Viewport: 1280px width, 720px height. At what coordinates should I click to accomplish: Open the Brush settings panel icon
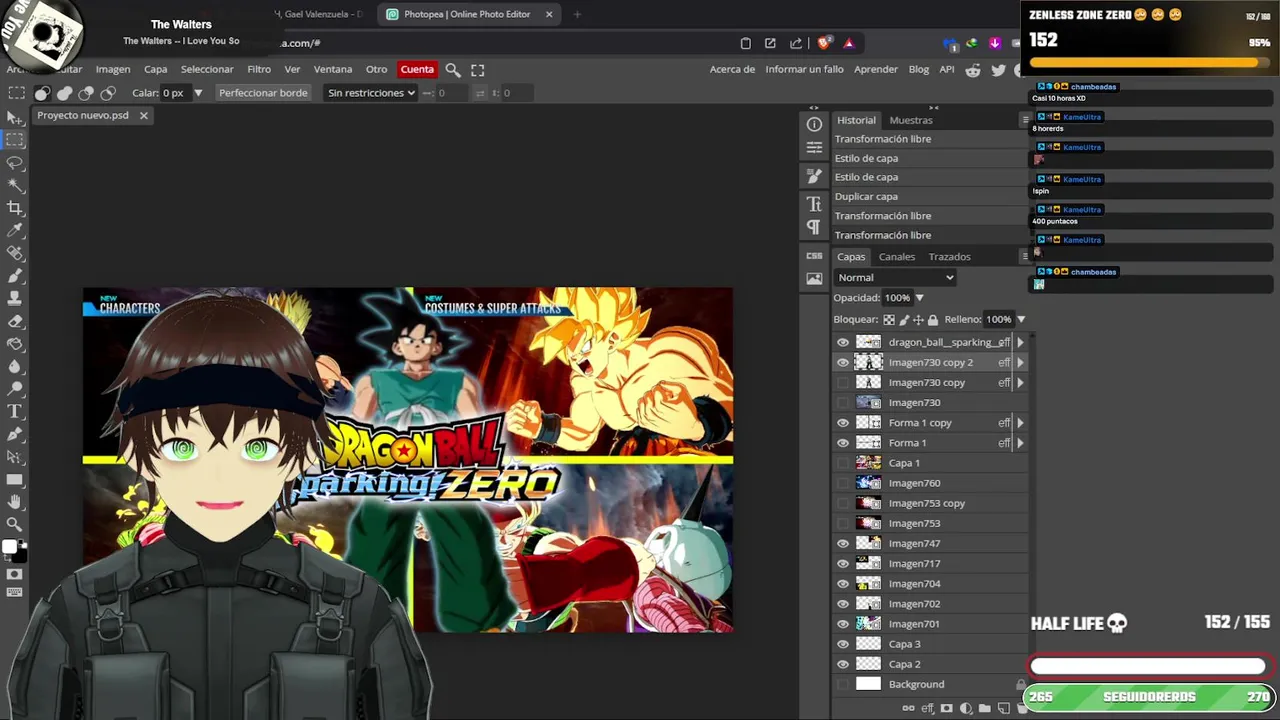[x=814, y=176]
